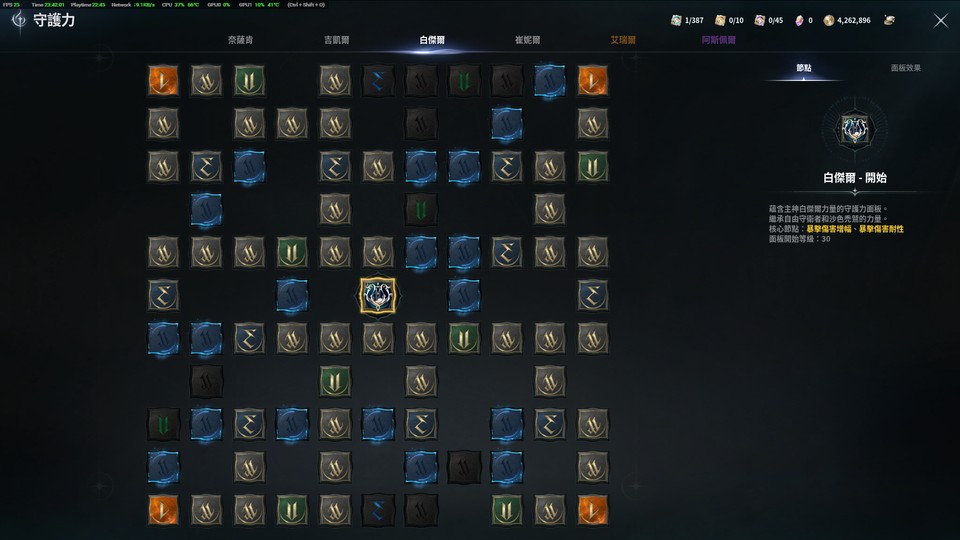Click the purple crystal currency icon
Viewport: 960px width, 540px height.
coord(799,20)
